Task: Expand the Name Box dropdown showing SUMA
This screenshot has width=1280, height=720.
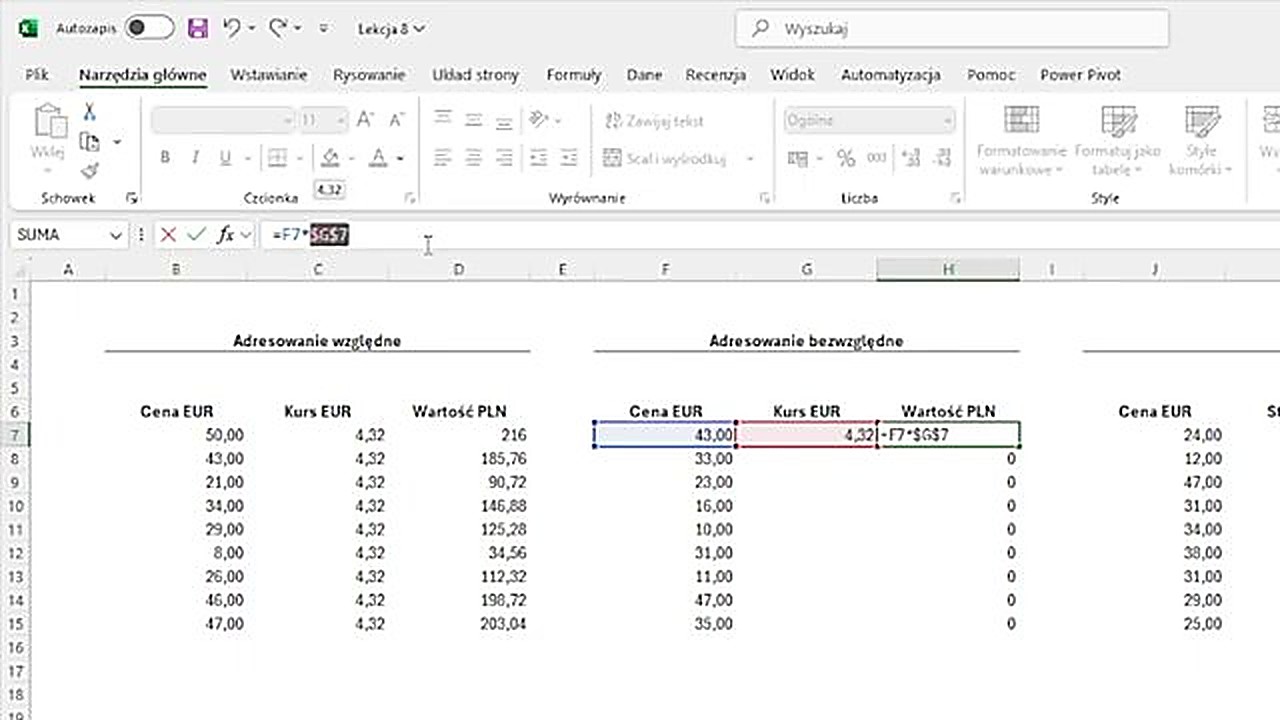Action: 116,235
